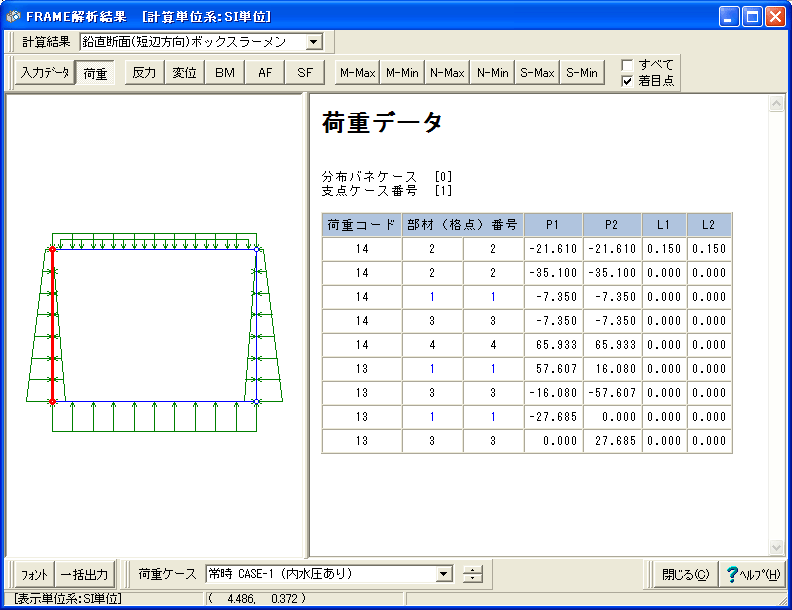792x610 pixels.
Task: Open the help via ヘルプ(H) button
Action: click(752, 574)
